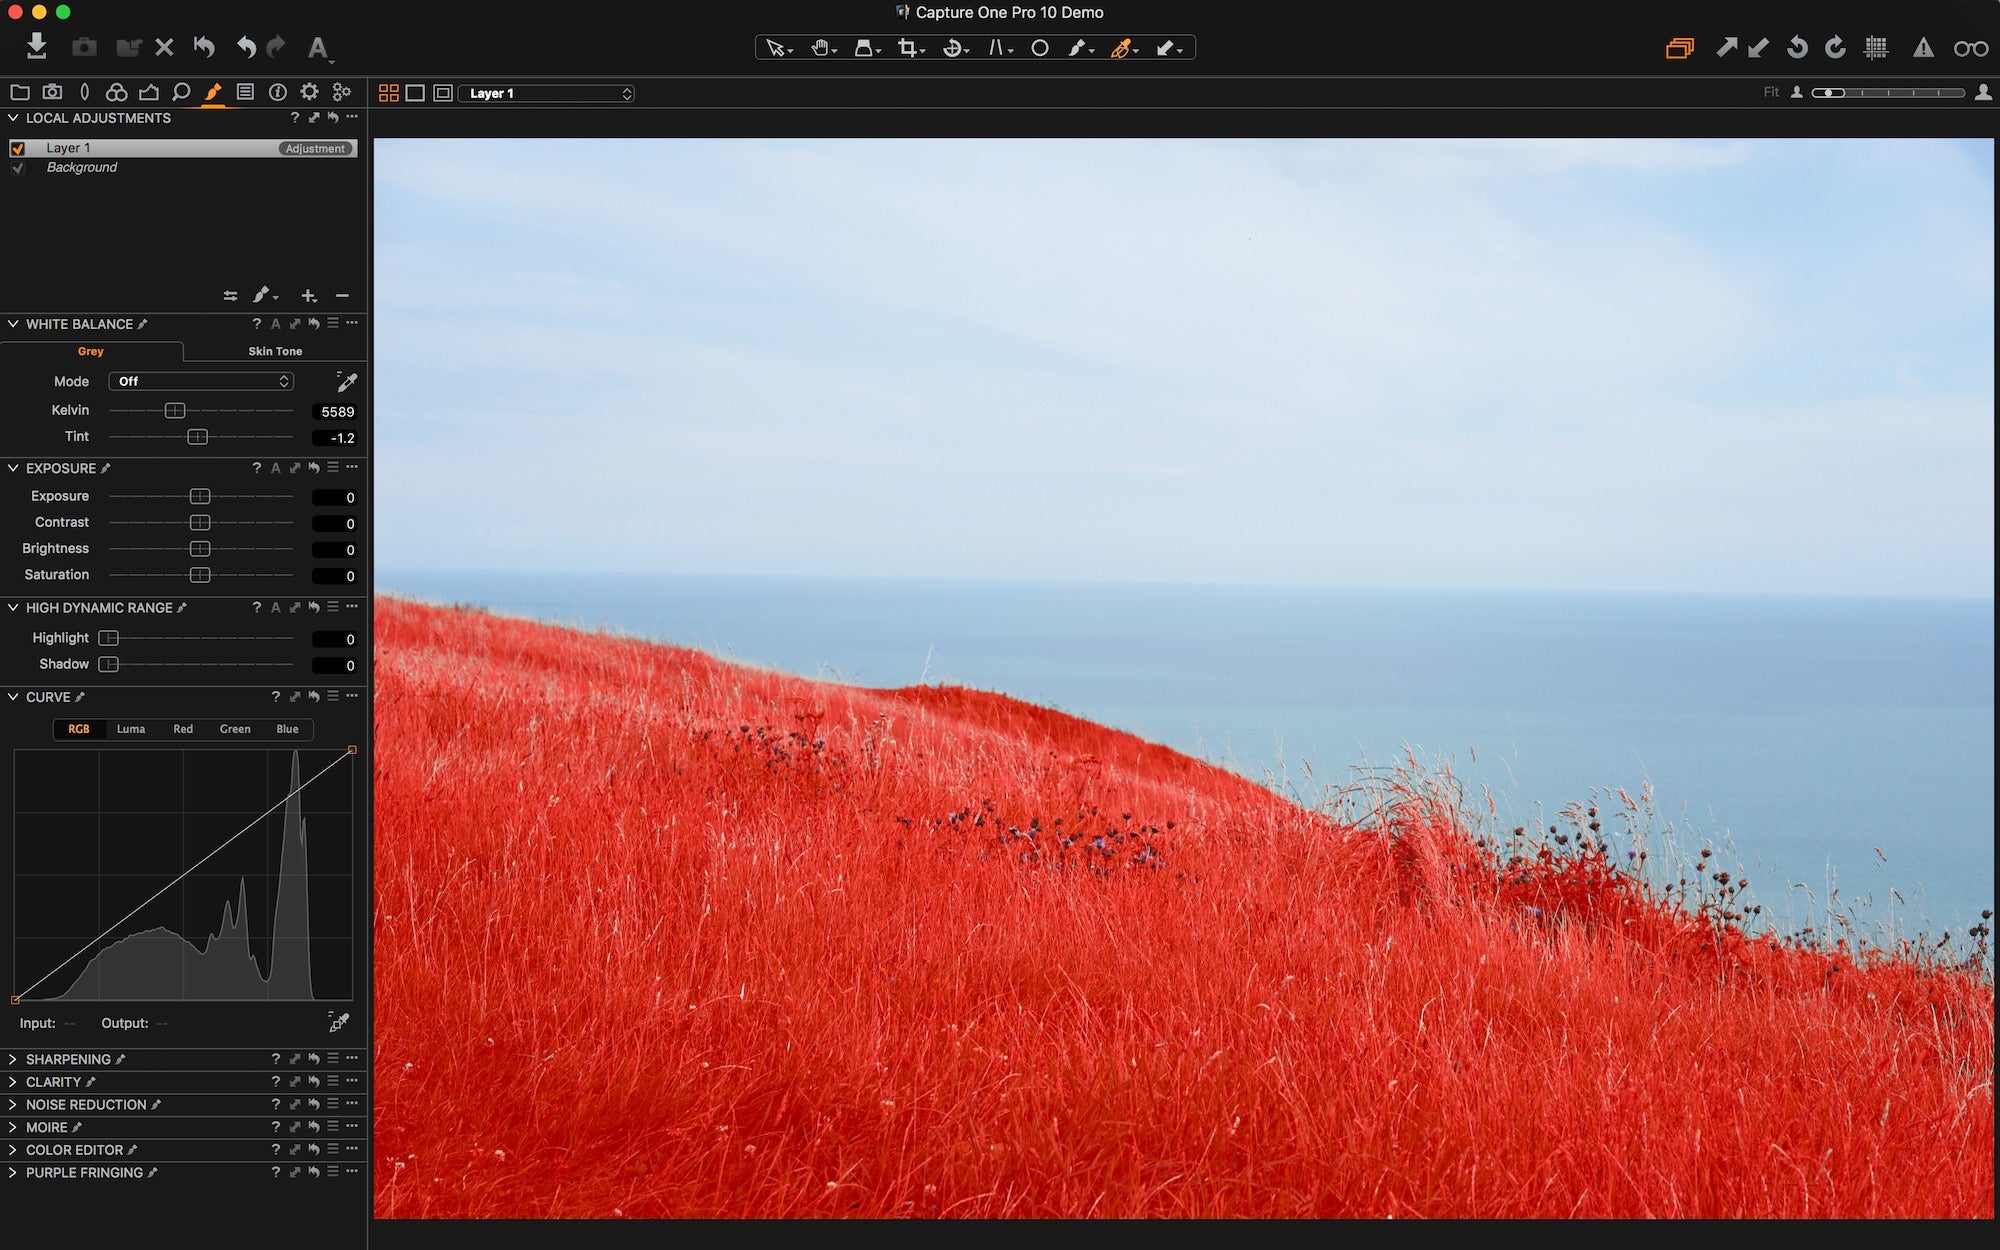Delete layer with minus icon
This screenshot has height=1250, width=2000.
(342, 296)
